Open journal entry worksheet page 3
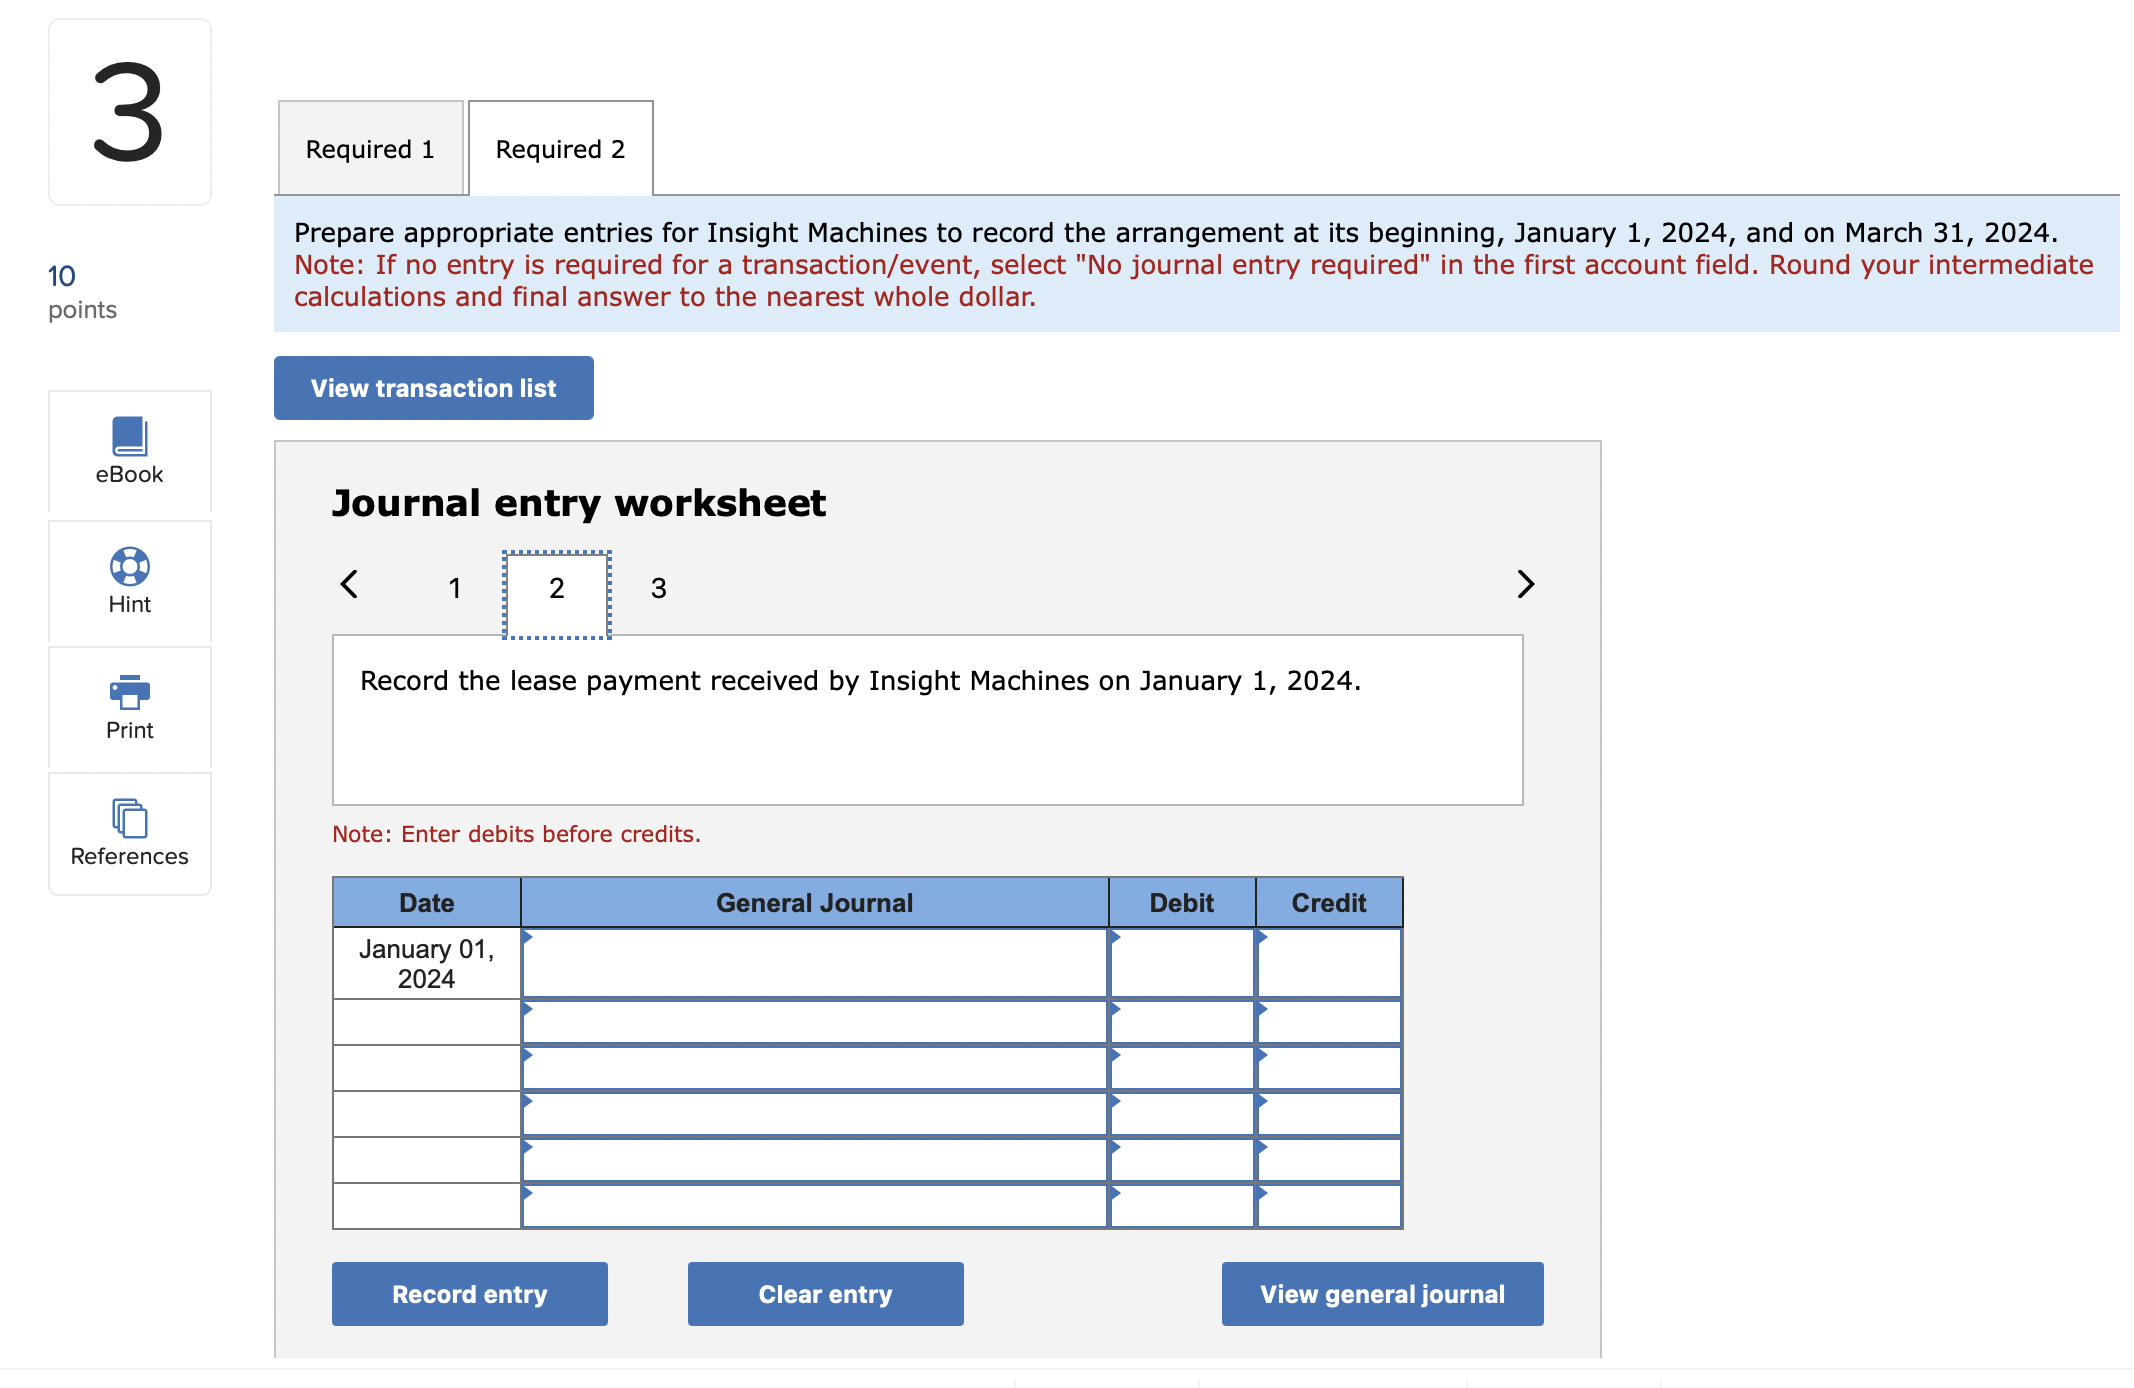The image size is (2134, 1388). 658,588
